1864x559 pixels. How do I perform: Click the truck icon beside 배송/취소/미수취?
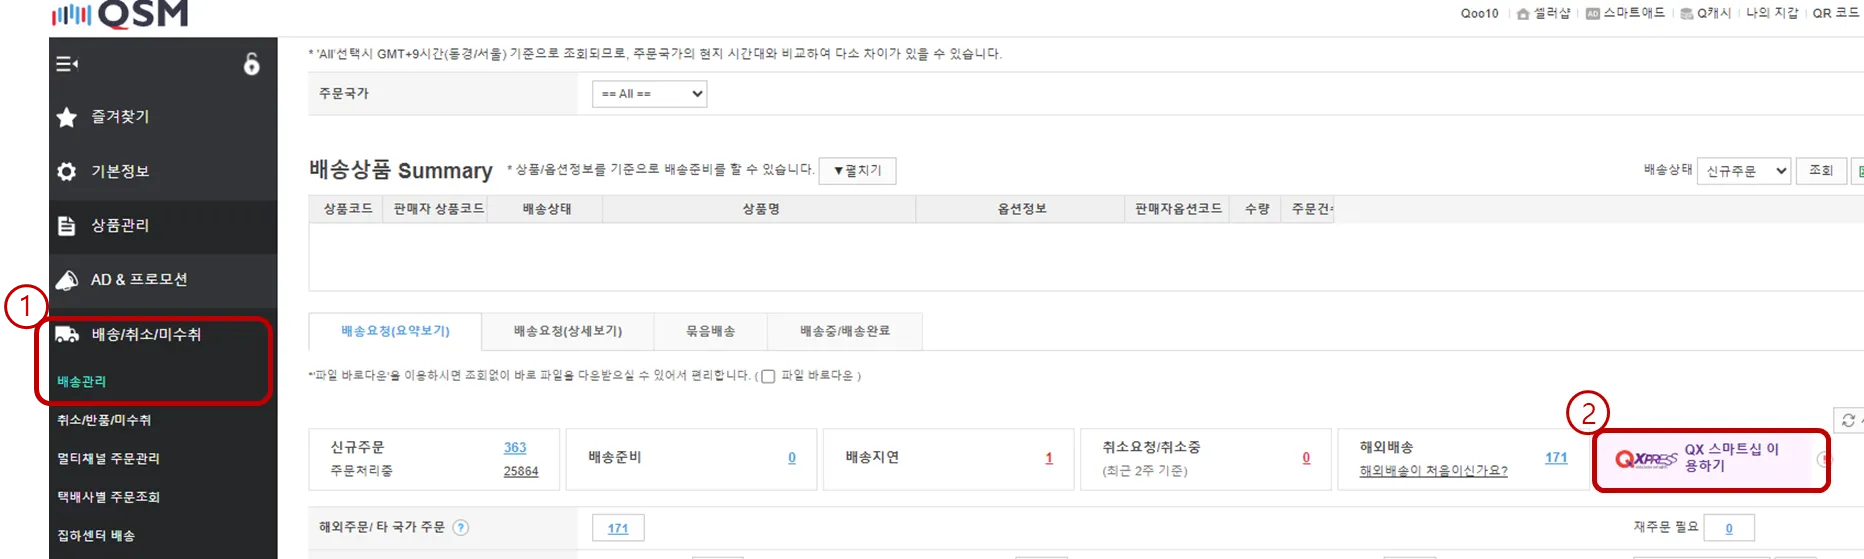67,334
